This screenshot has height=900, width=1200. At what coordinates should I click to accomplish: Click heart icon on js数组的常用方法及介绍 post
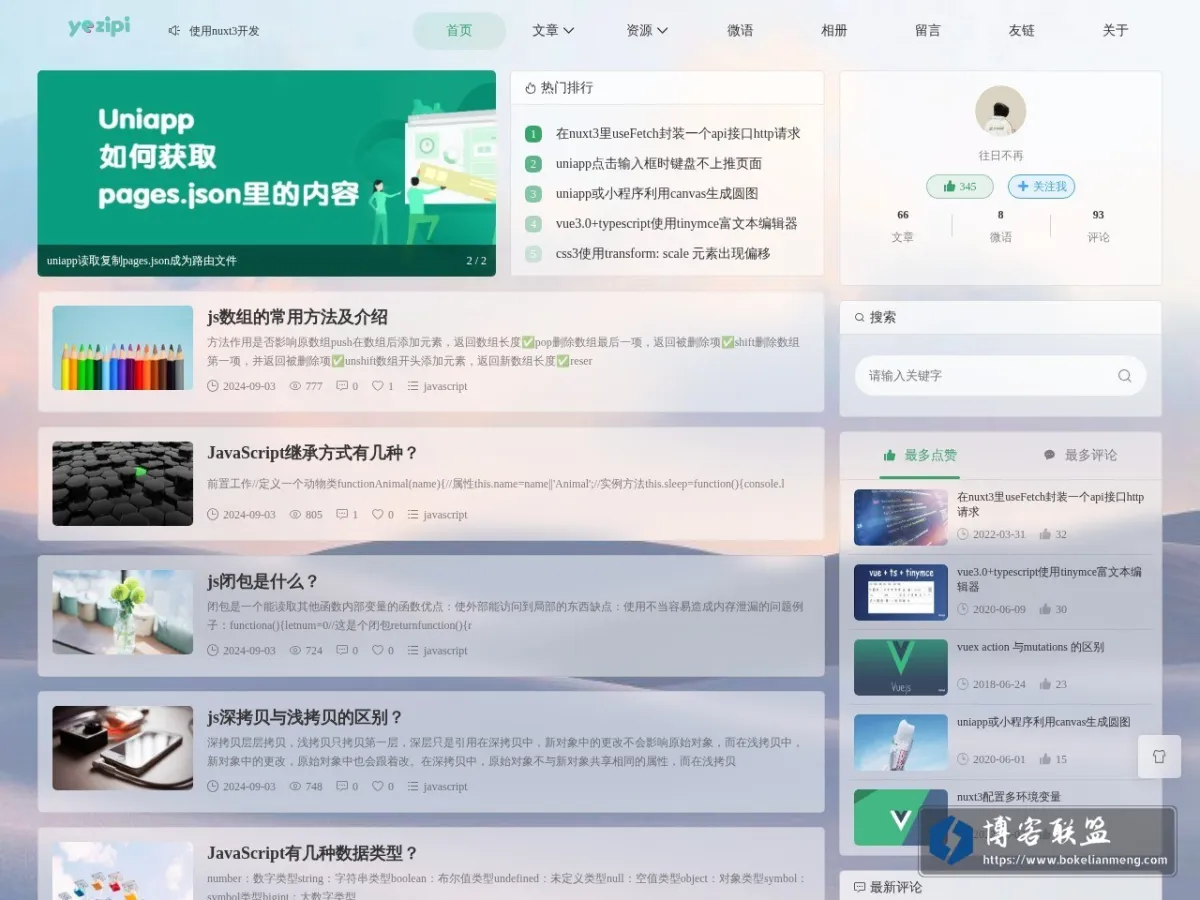pyautogui.click(x=377, y=386)
